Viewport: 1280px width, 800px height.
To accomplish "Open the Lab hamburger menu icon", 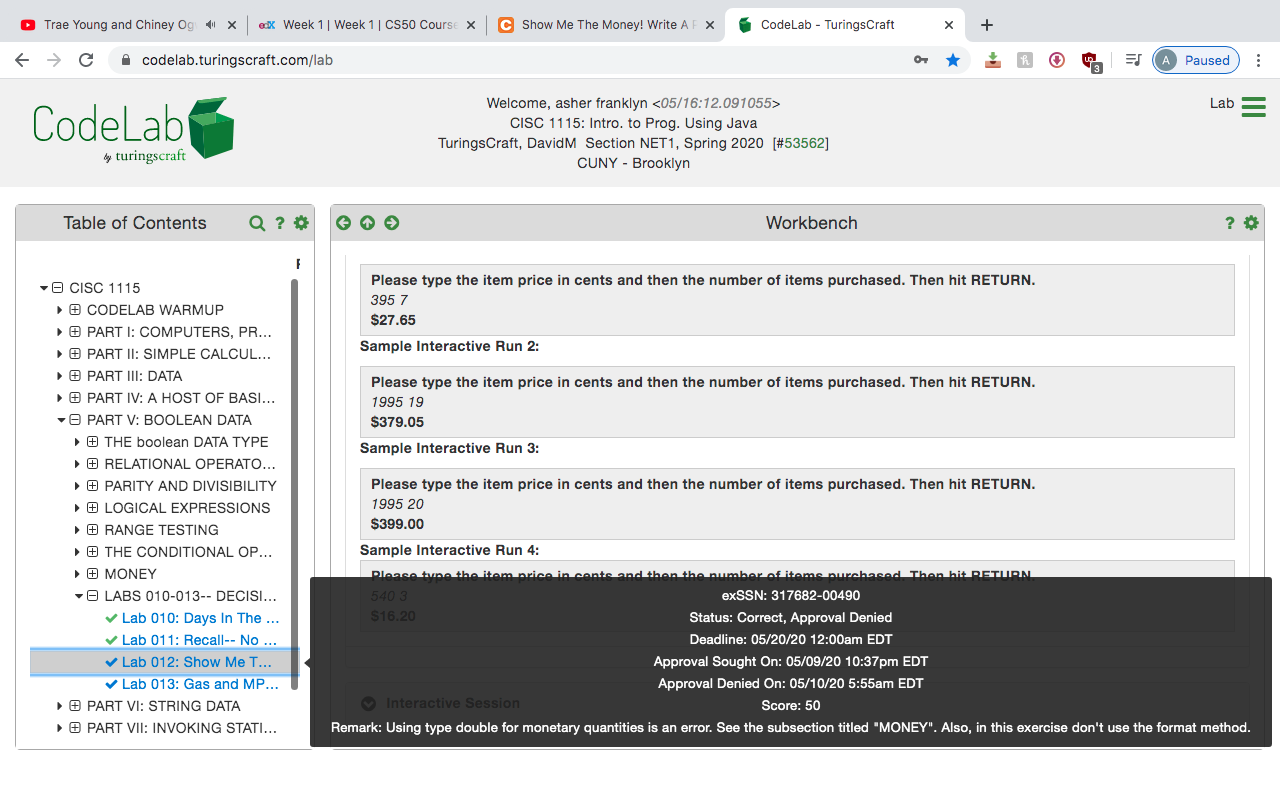I will 1253,107.
